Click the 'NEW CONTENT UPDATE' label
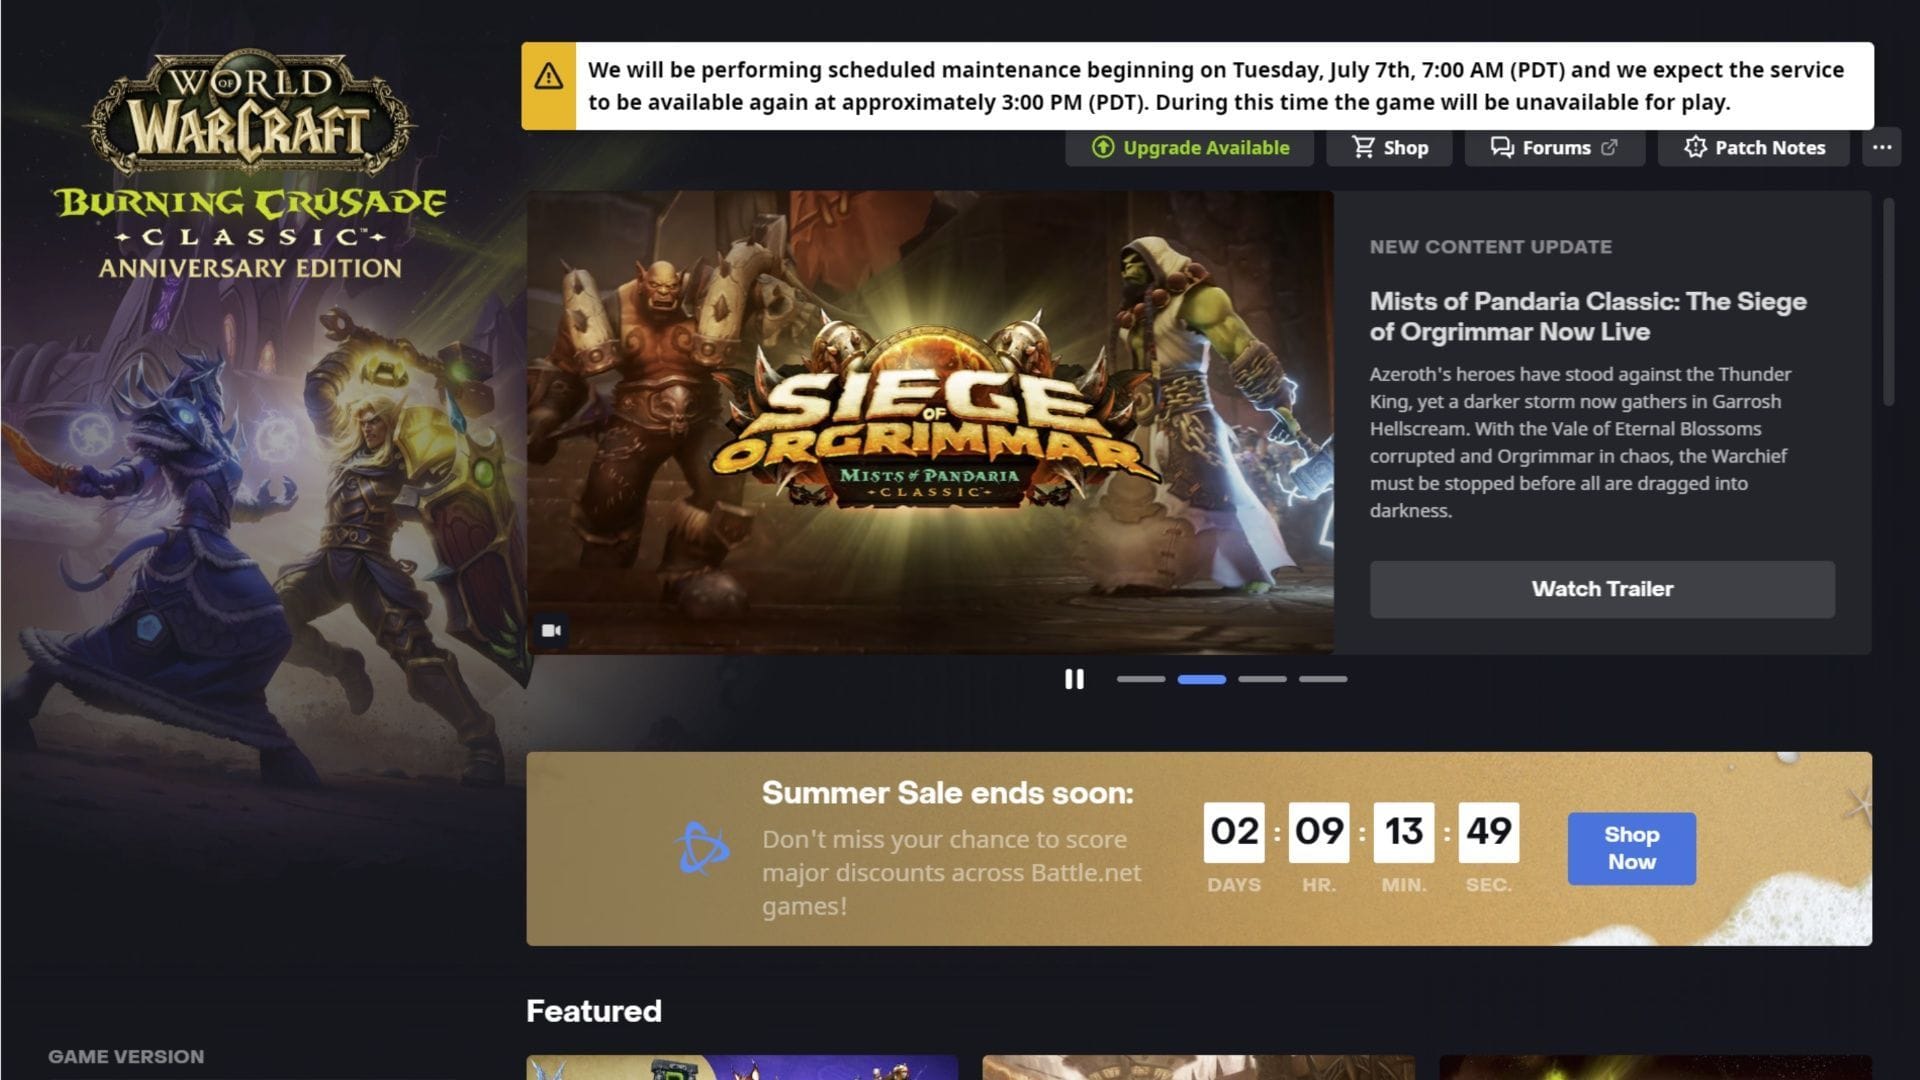This screenshot has width=1920, height=1080. point(1490,247)
